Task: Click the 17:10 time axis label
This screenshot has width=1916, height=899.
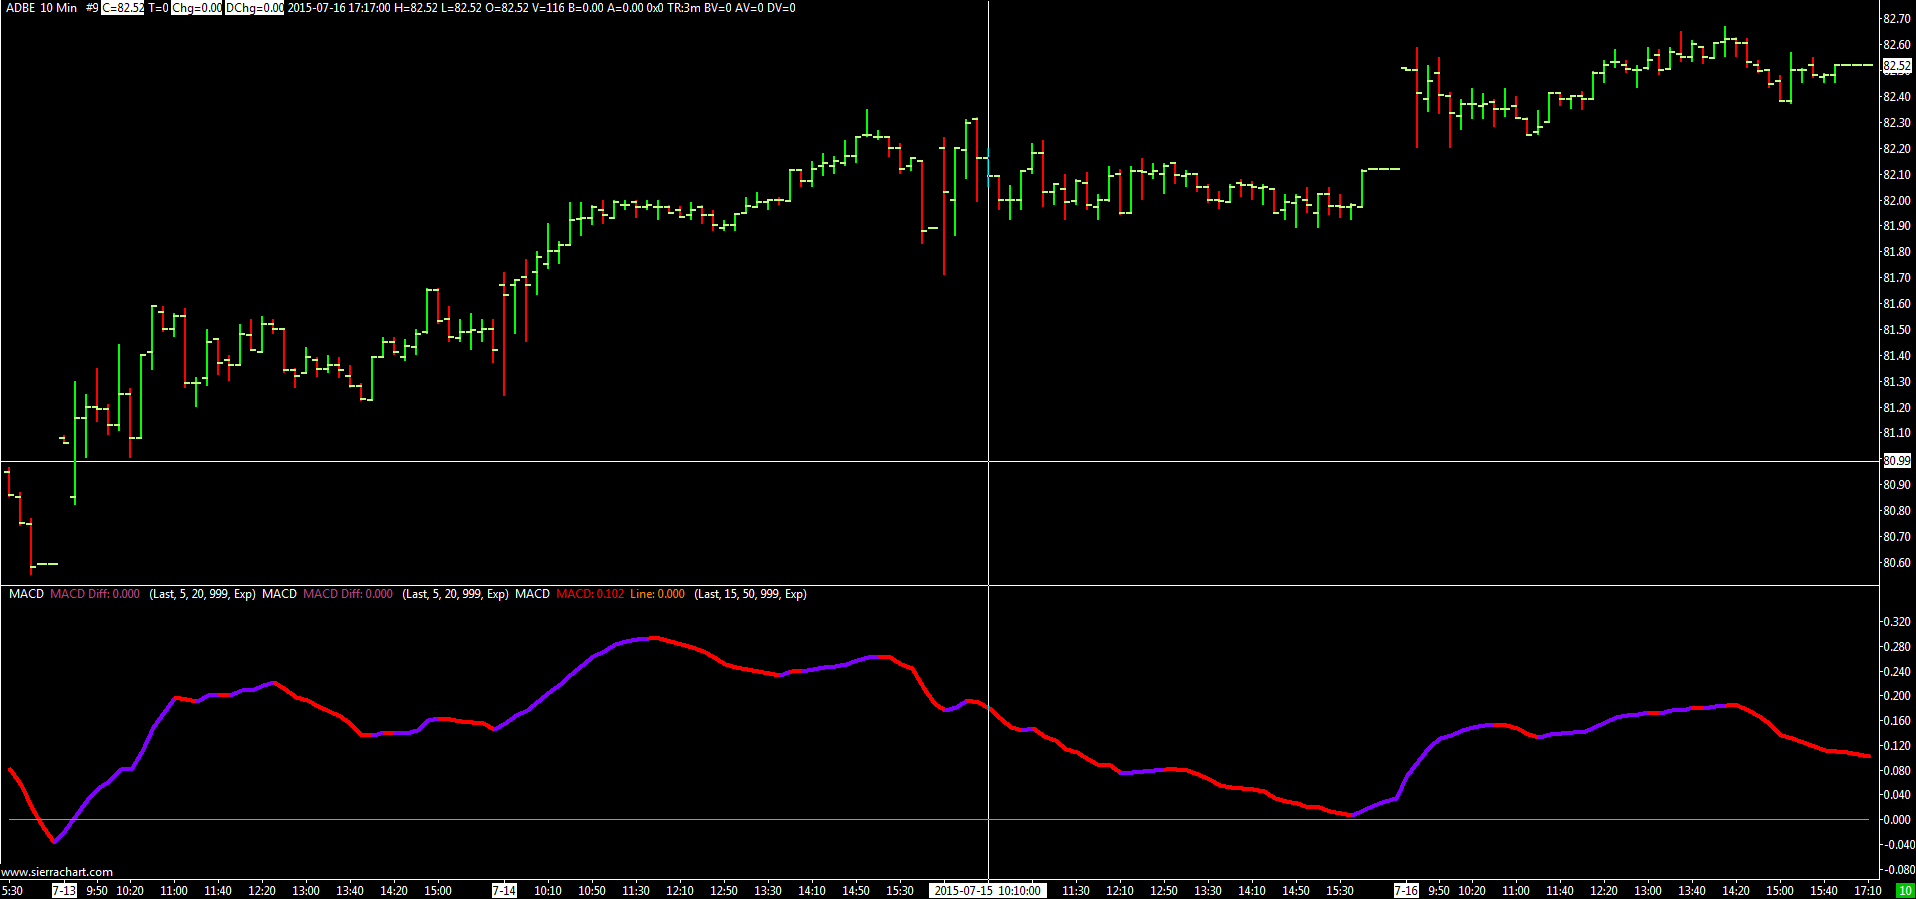Action: pos(1868,890)
